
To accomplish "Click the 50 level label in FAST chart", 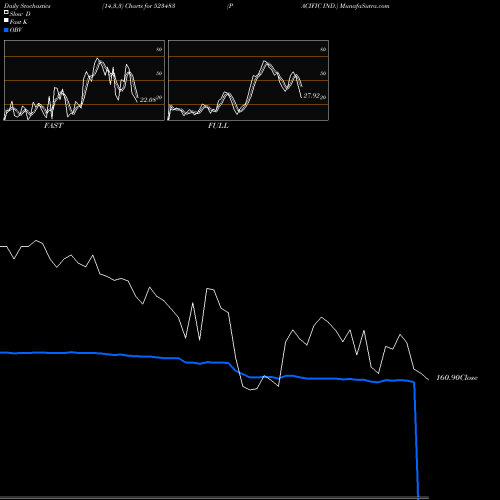I will coord(159,73).
